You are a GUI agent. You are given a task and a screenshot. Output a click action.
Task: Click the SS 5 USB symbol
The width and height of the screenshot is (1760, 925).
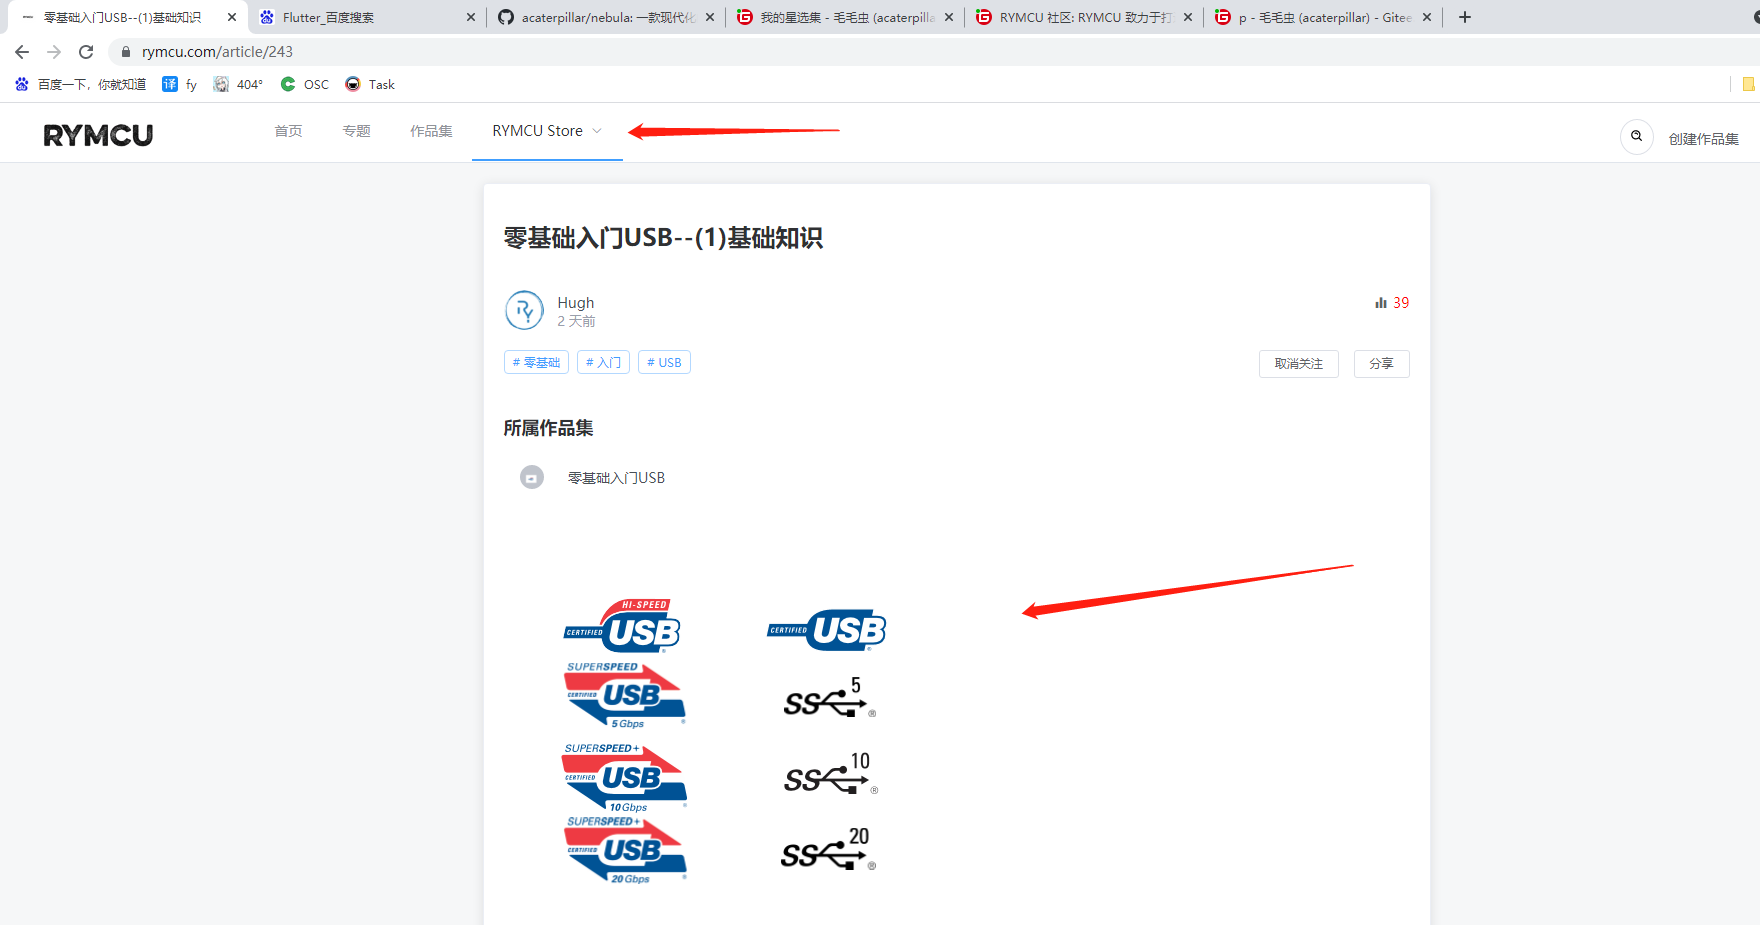point(829,698)
